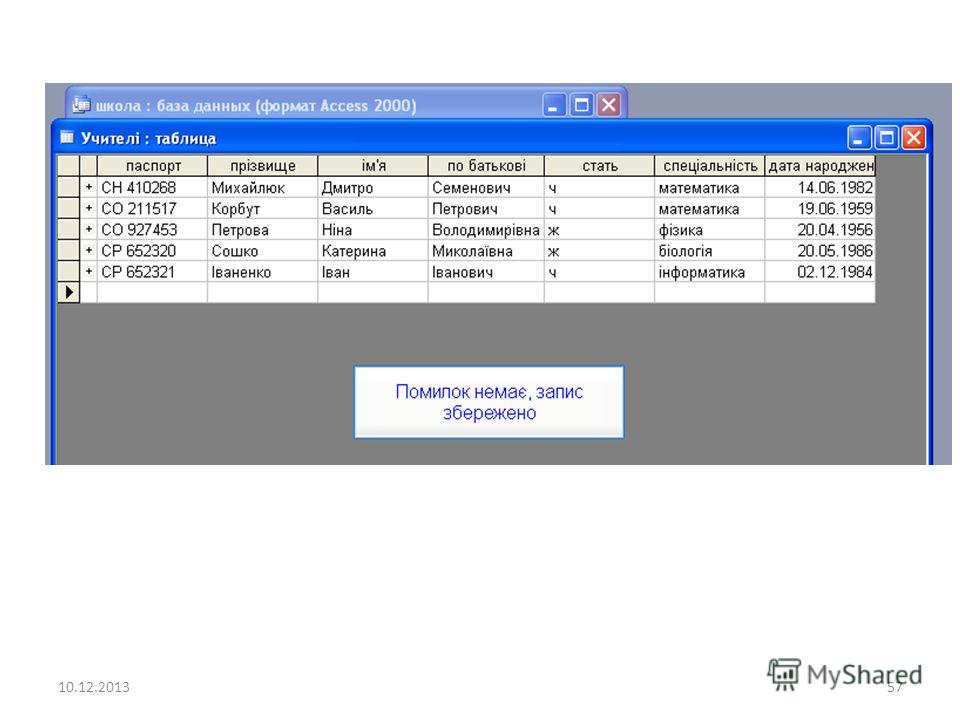Click the birth date cell '19.06.1959'
This screenshot has width=960, height=720.
pyautogui.click(x=820, y=208)
